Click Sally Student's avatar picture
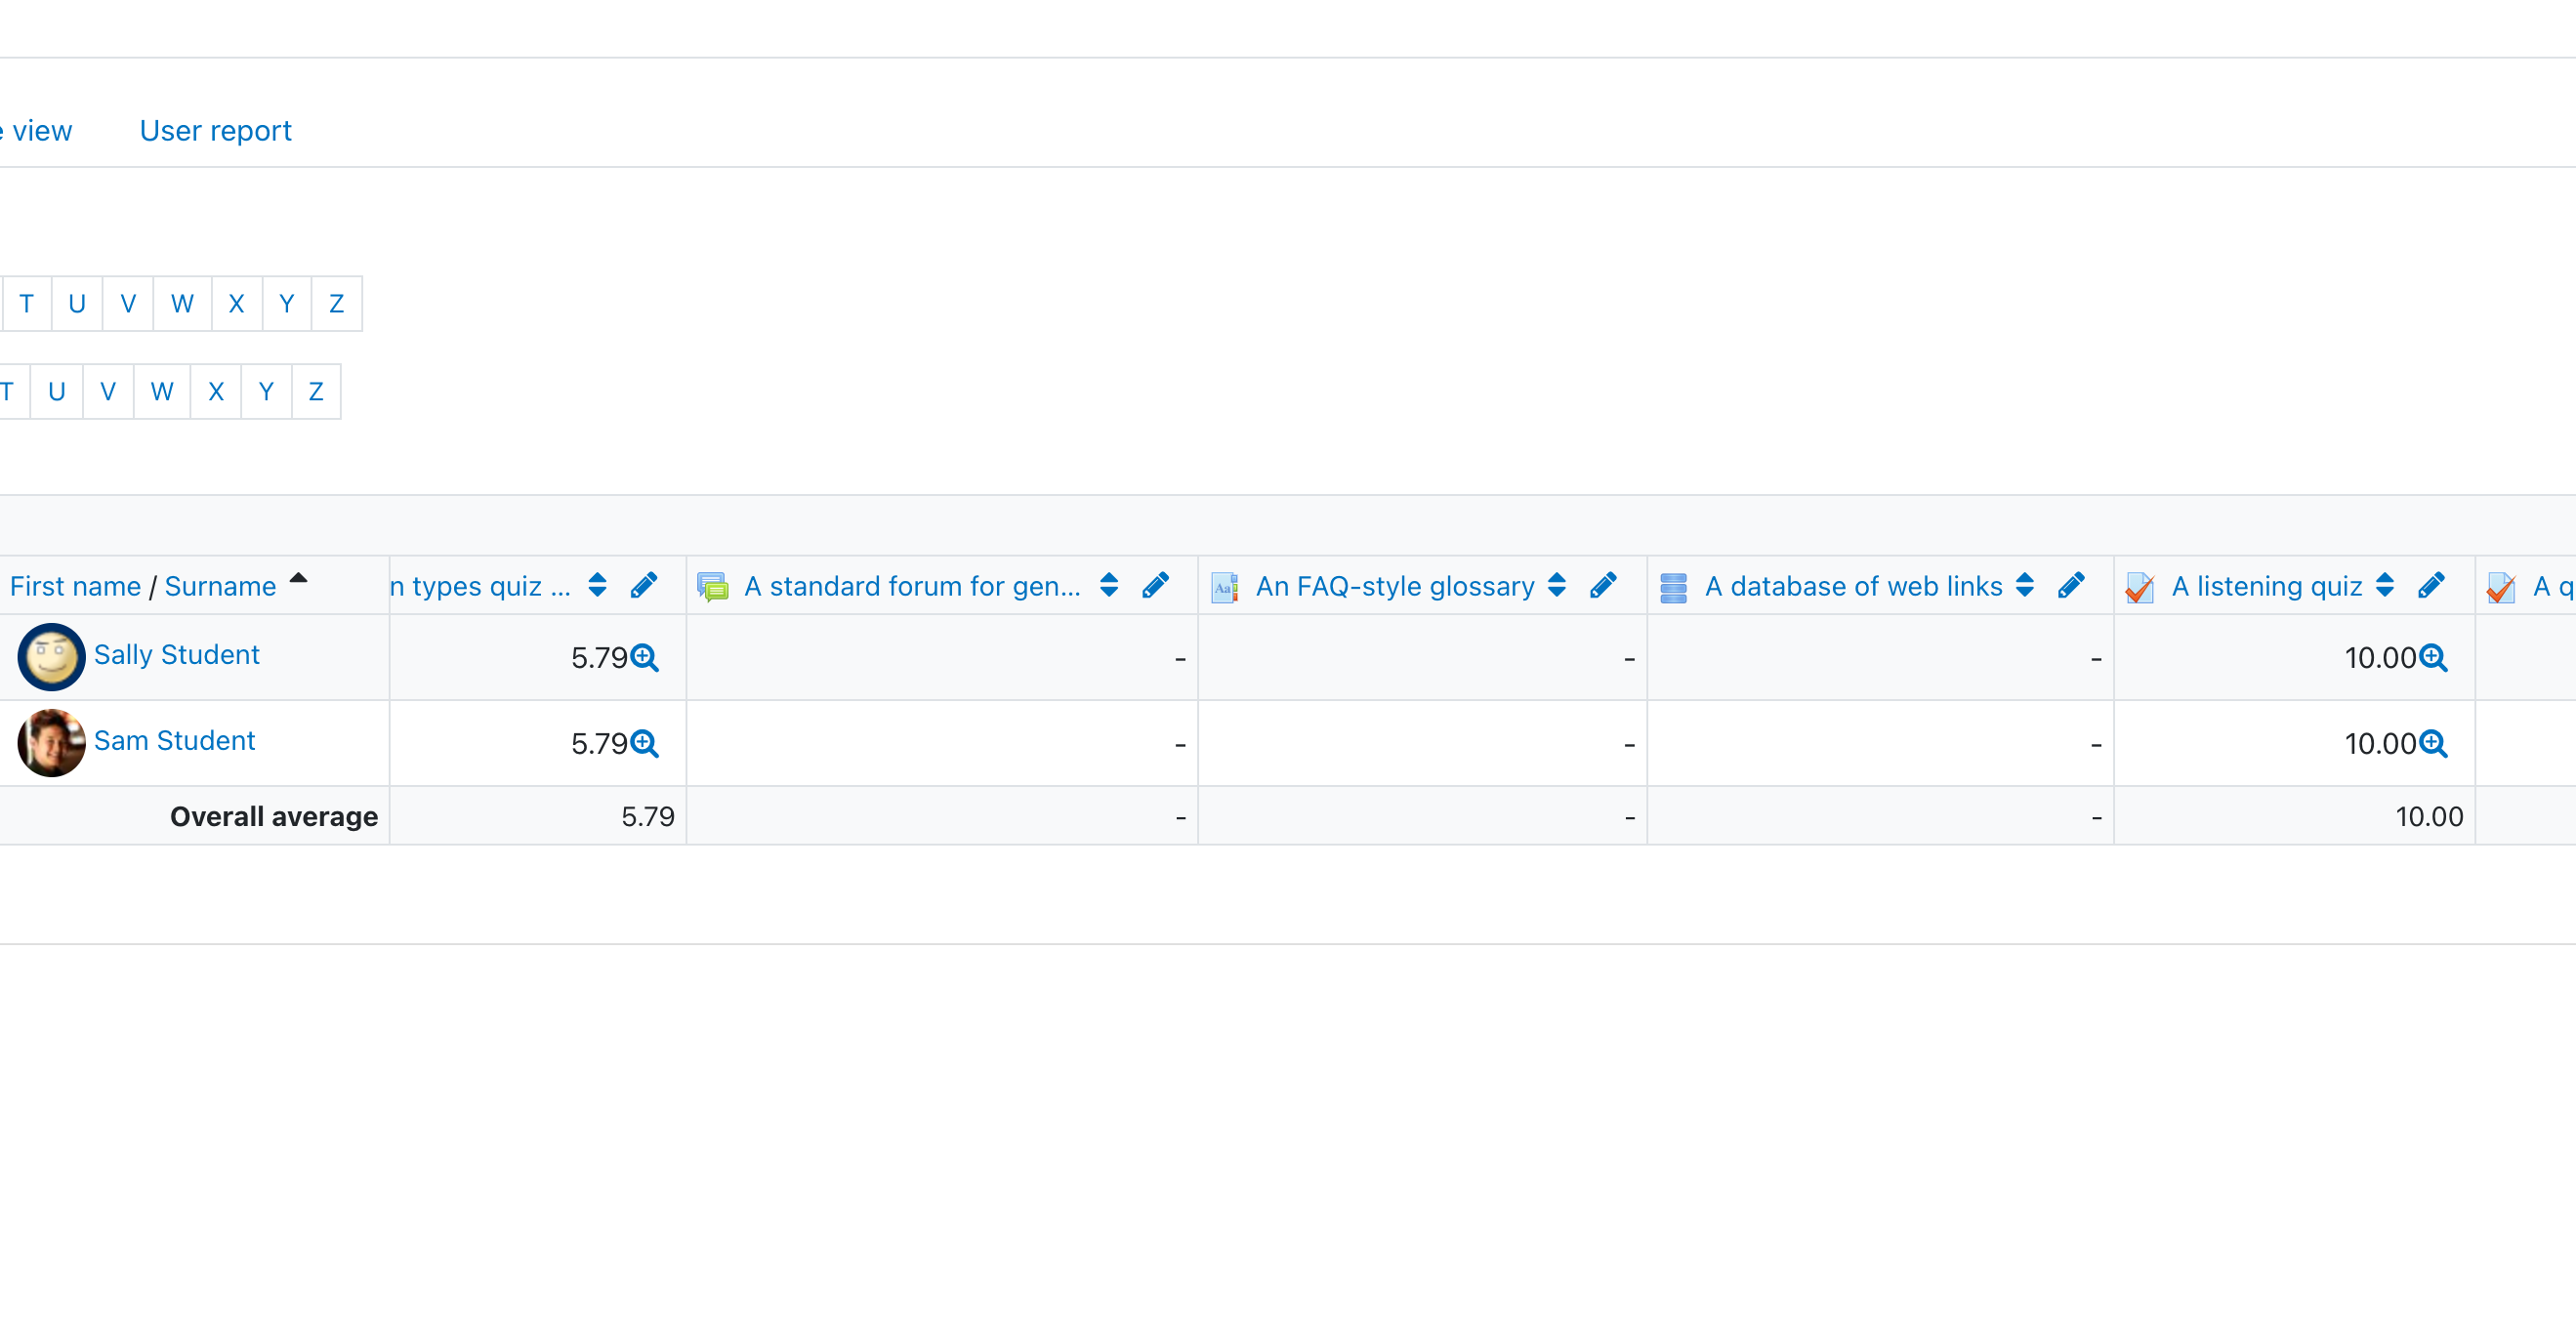 [51, 657]
